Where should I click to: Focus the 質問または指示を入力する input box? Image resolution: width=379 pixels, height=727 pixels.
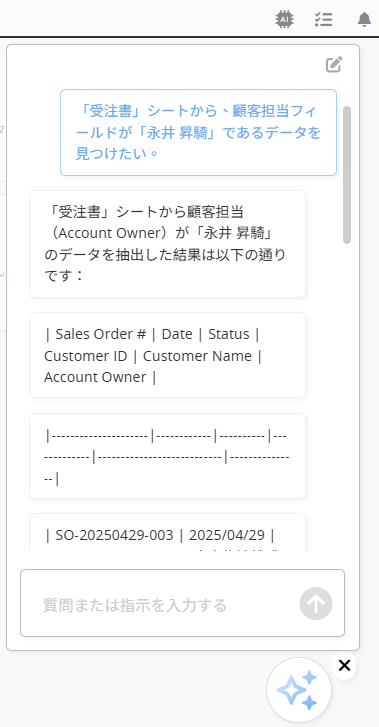coord(182,603)
